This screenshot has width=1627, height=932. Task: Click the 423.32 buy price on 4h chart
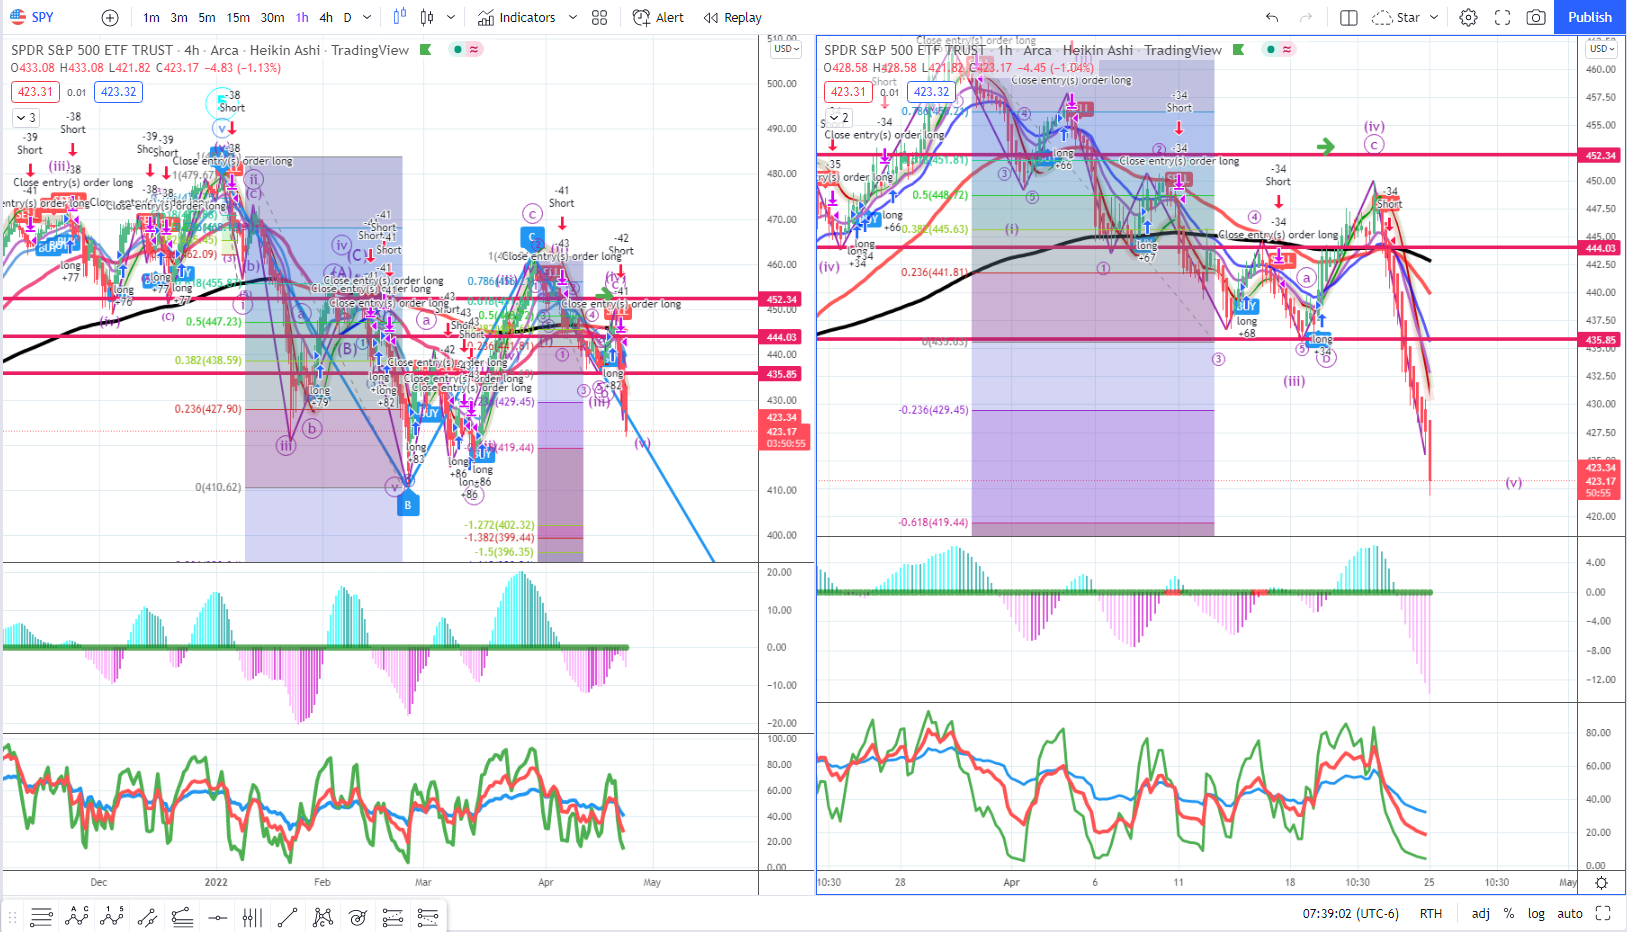[x=118, y=92]
